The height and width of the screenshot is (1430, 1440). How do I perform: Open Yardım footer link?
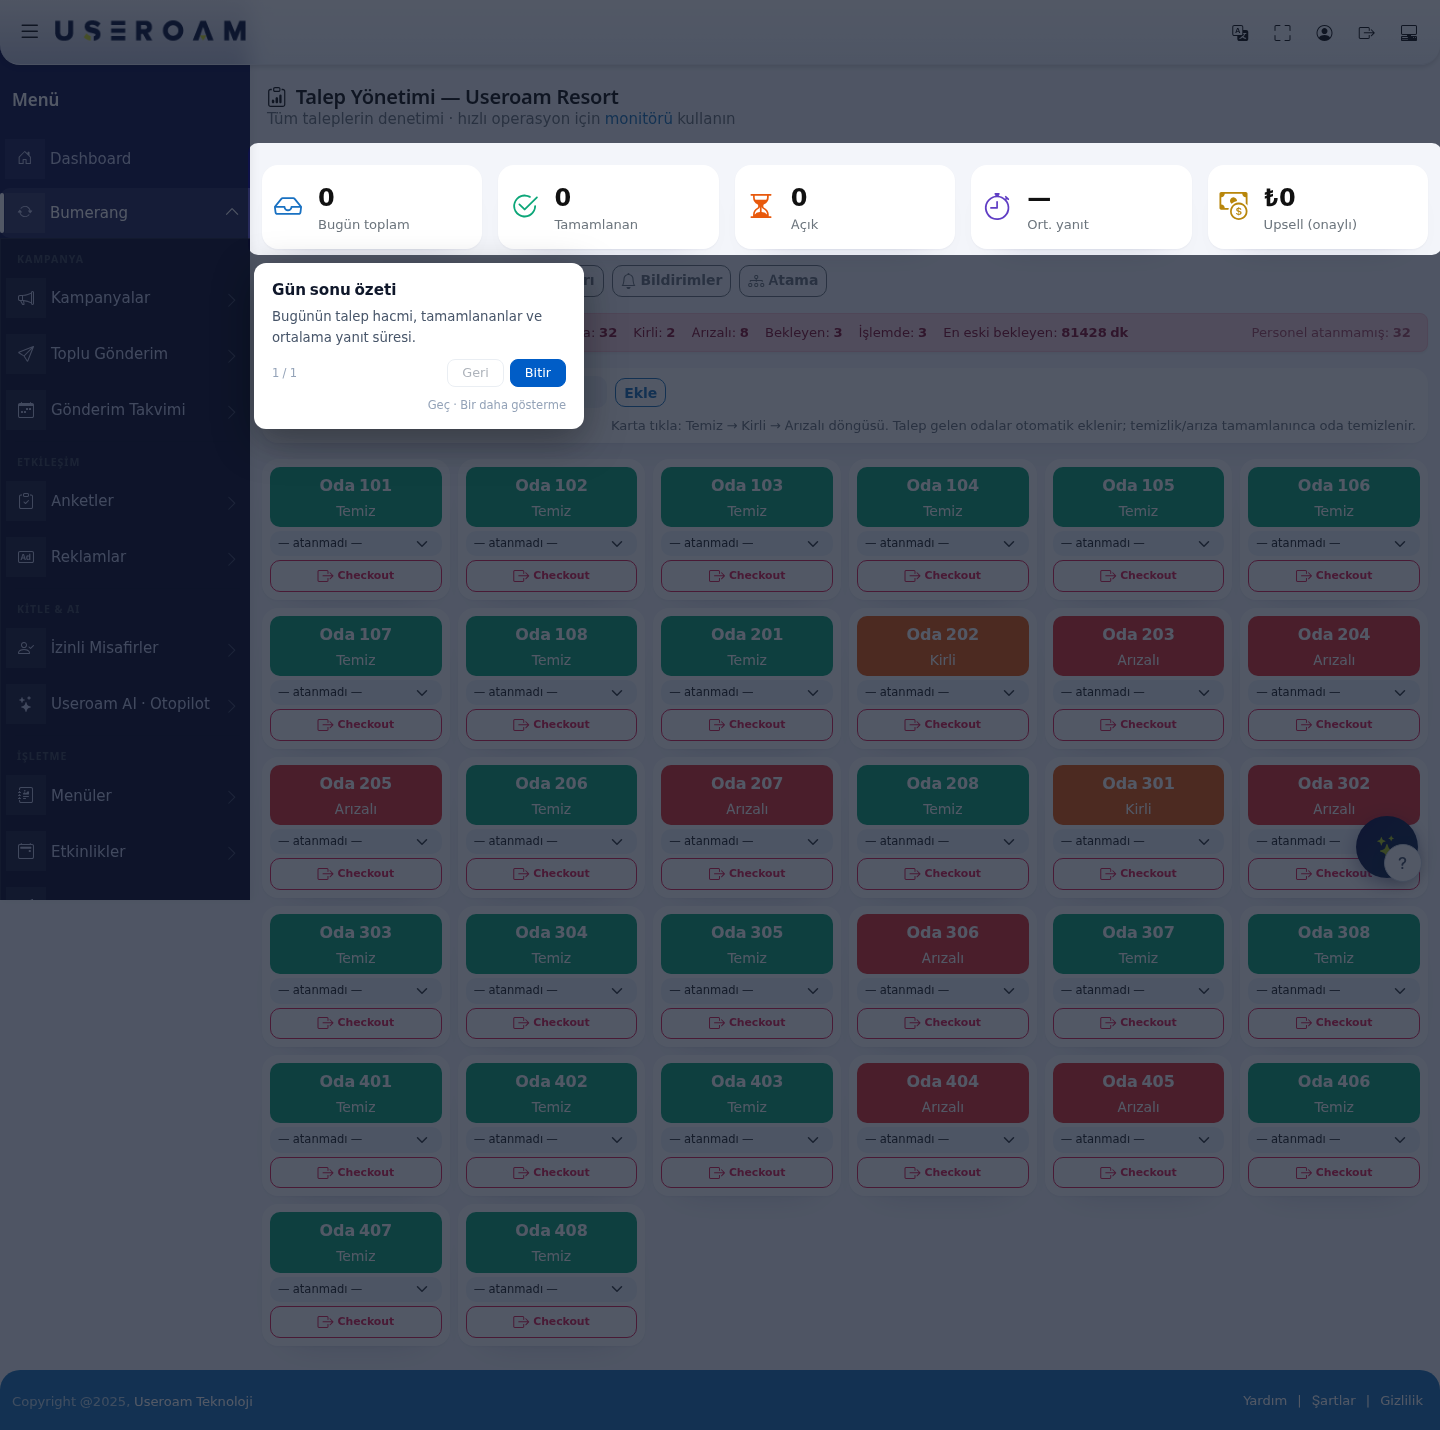[1265, 1401]
